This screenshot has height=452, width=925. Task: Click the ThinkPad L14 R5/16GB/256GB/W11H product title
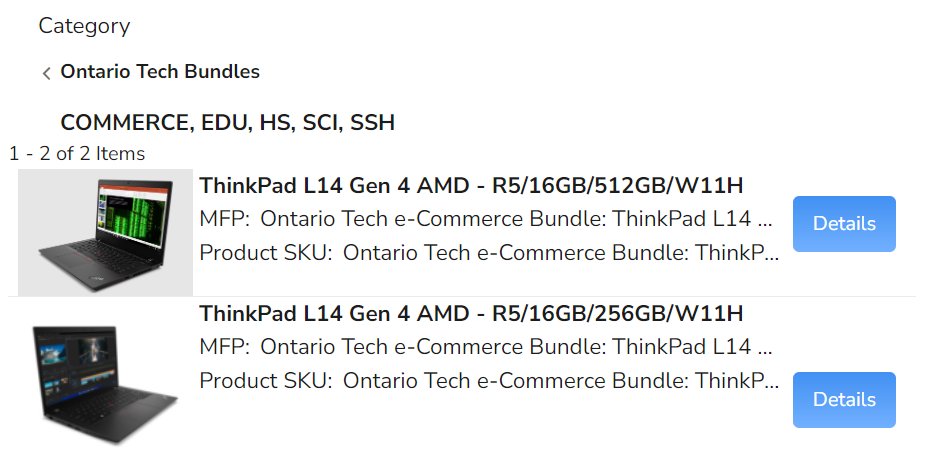click(x=471, y=314)
